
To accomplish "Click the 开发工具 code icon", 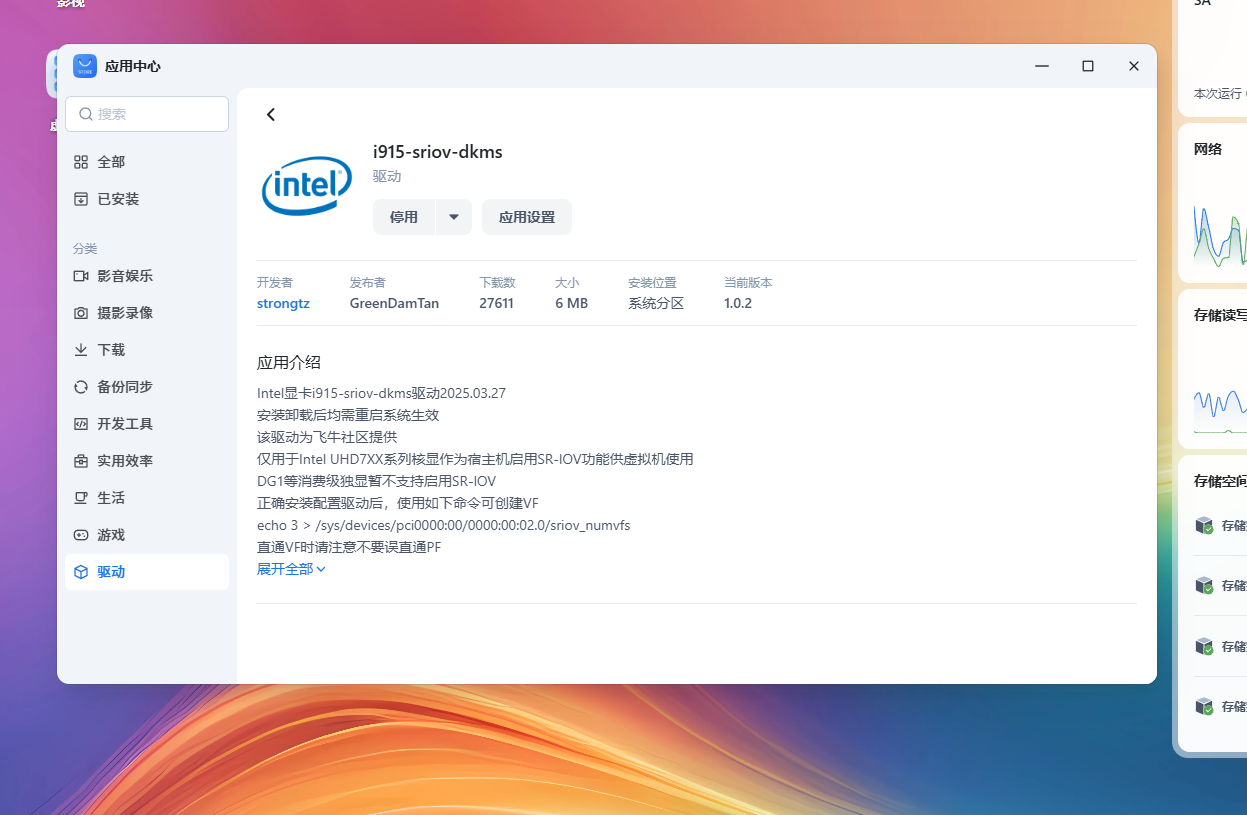I will tap(81, 424).
